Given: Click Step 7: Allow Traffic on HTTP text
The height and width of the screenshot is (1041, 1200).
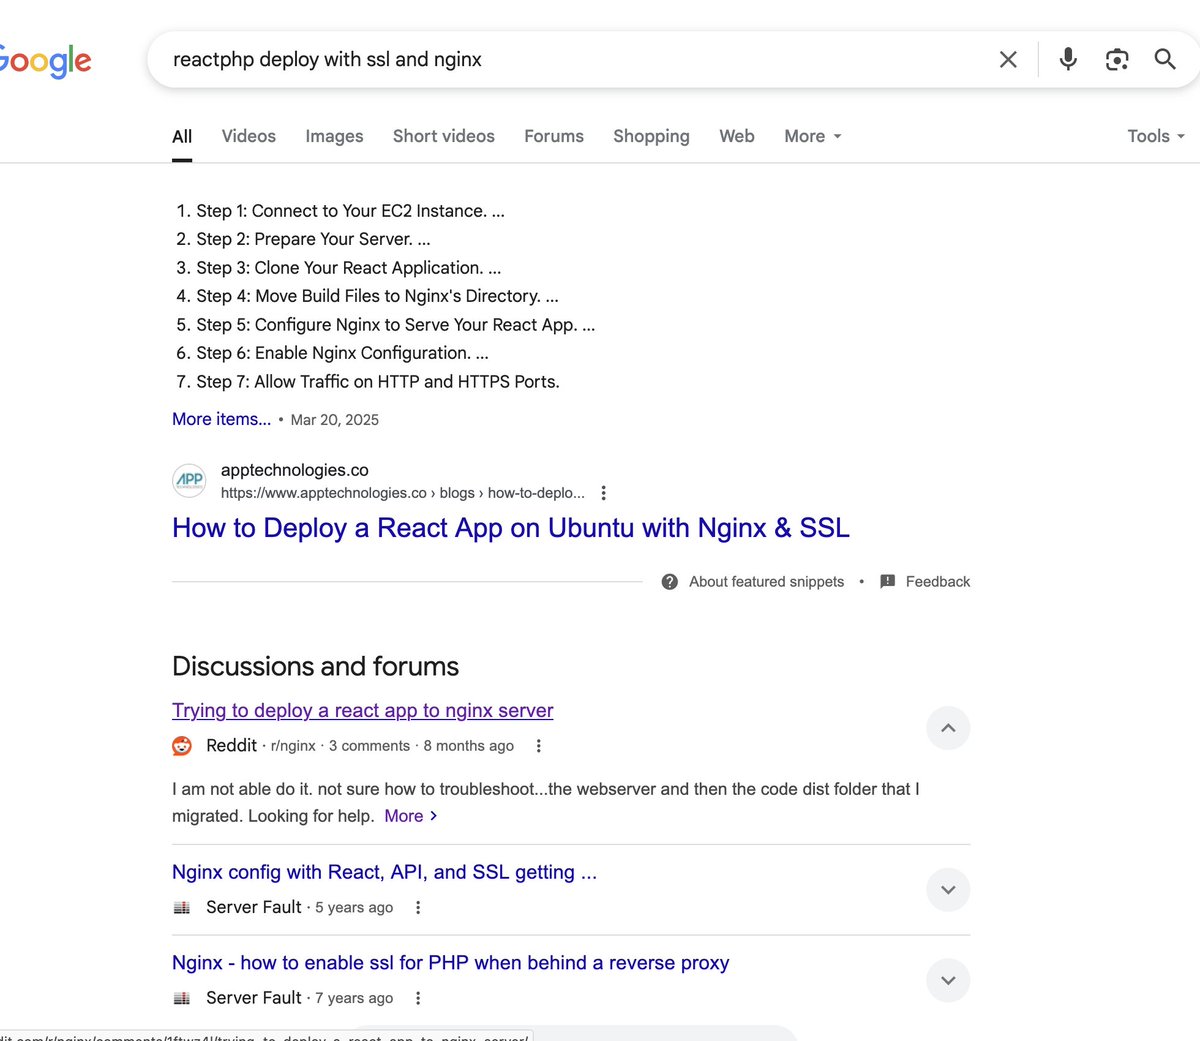Looking at the screenshot, I should pyautogui.click(x=378, y=382).
